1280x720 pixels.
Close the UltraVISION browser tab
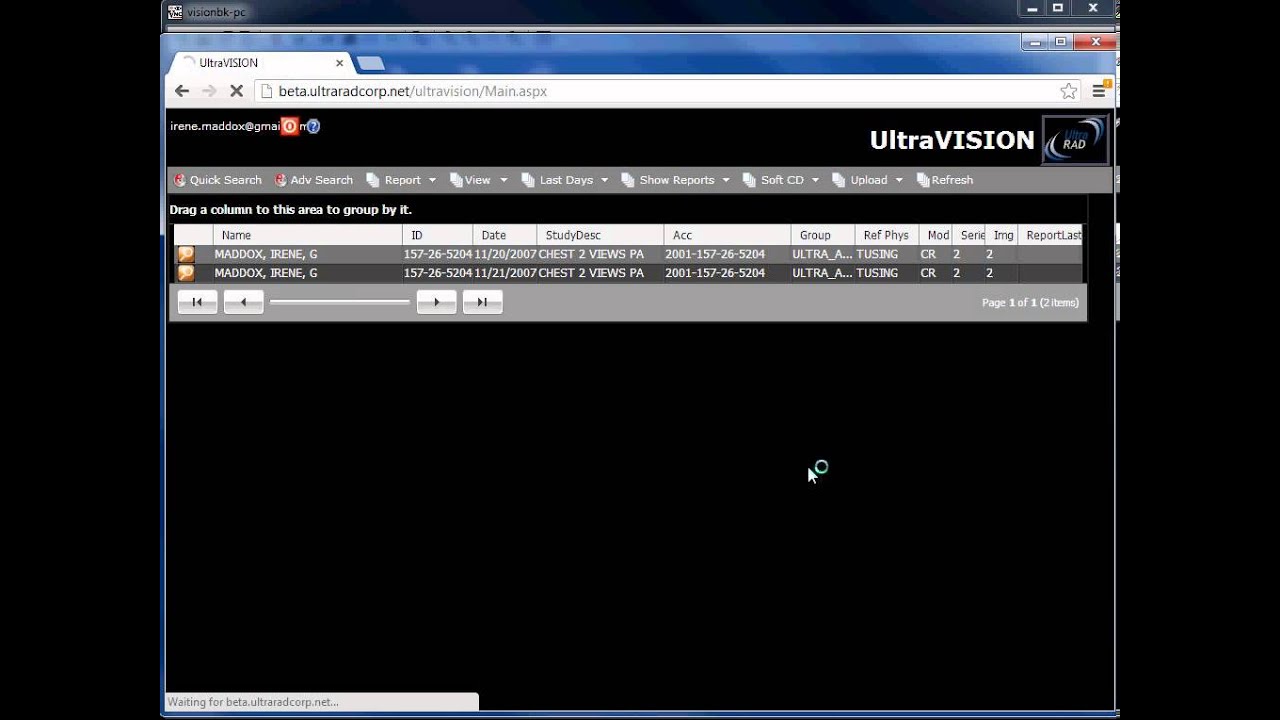pyautogui.click(x=339, y=63)
